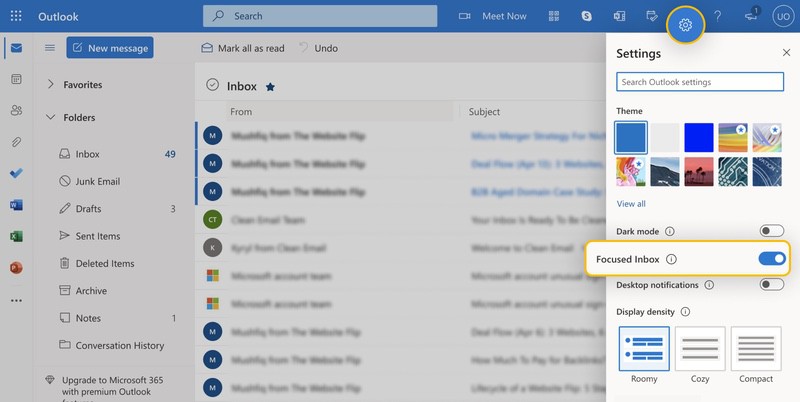Open My Day calendar-check icon
This screenshot has width=800, height=402.
tap(652, 16)
